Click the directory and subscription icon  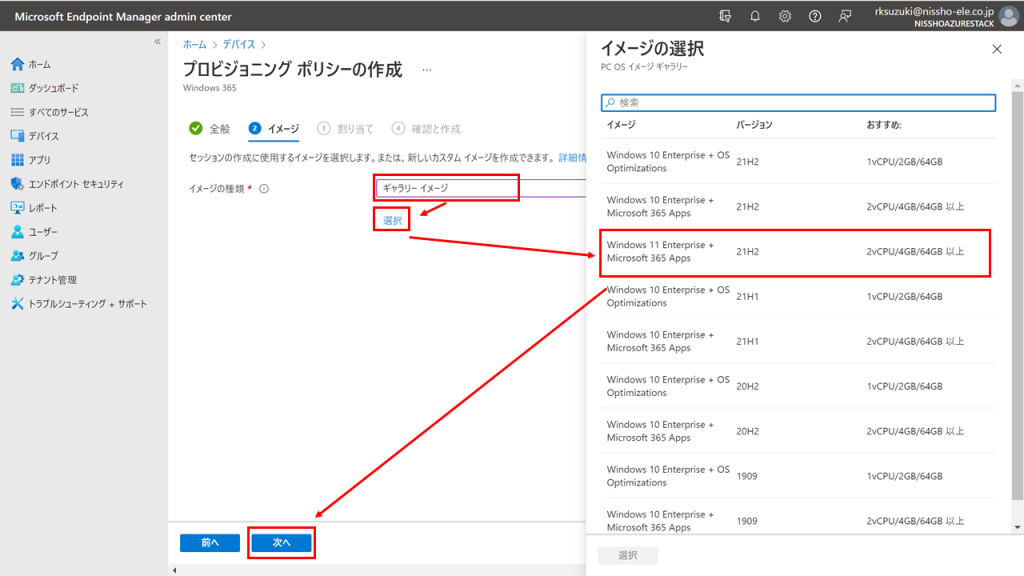pyautogui.click(x=725, y=16)
